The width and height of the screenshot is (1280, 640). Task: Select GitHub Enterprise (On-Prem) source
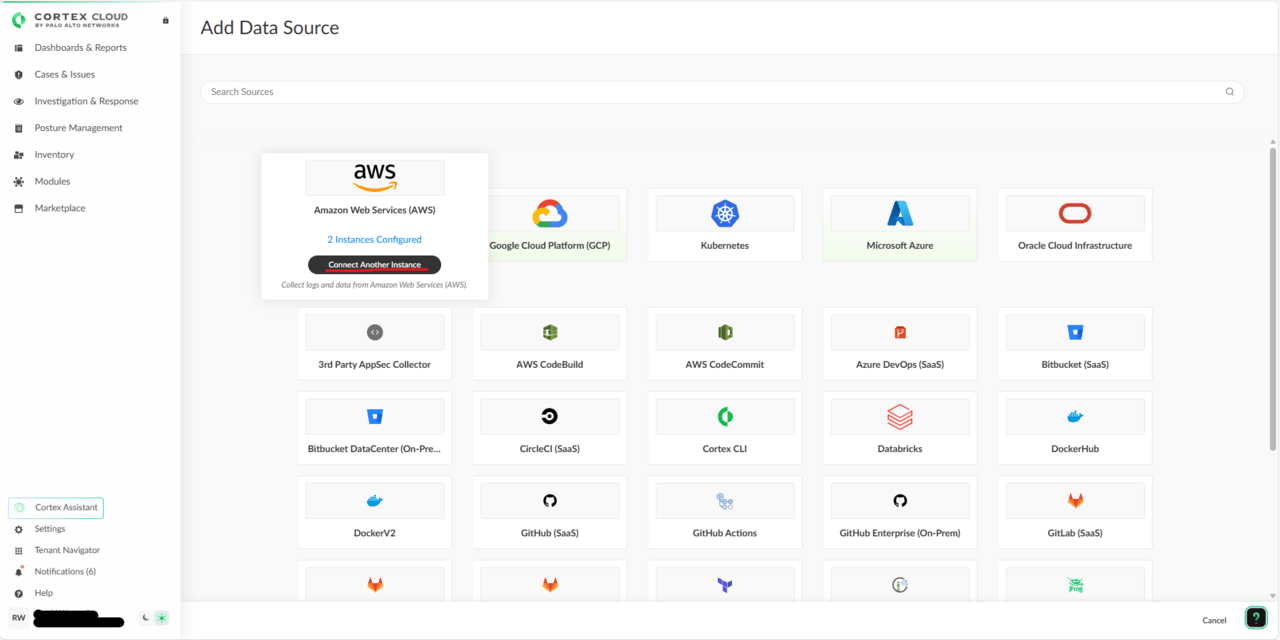900,512
